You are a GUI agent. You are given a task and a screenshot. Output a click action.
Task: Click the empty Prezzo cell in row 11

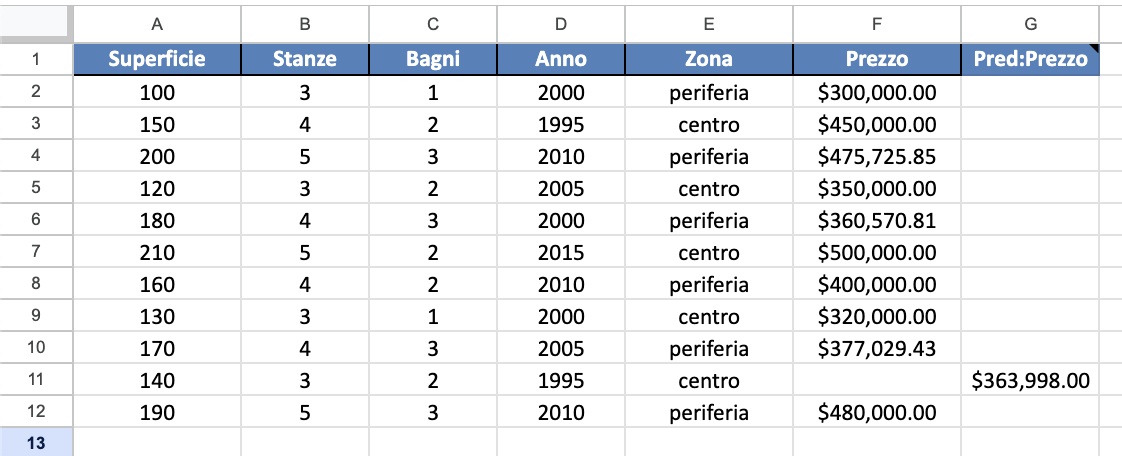point(877,380)
